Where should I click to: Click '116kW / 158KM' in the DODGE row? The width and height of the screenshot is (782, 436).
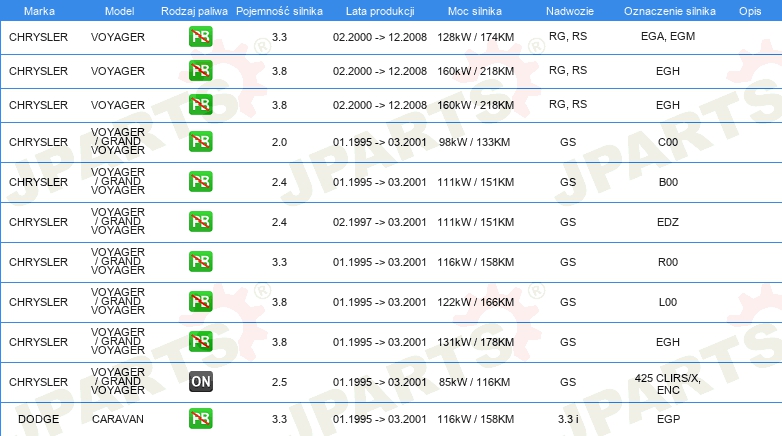coord(475,419)
